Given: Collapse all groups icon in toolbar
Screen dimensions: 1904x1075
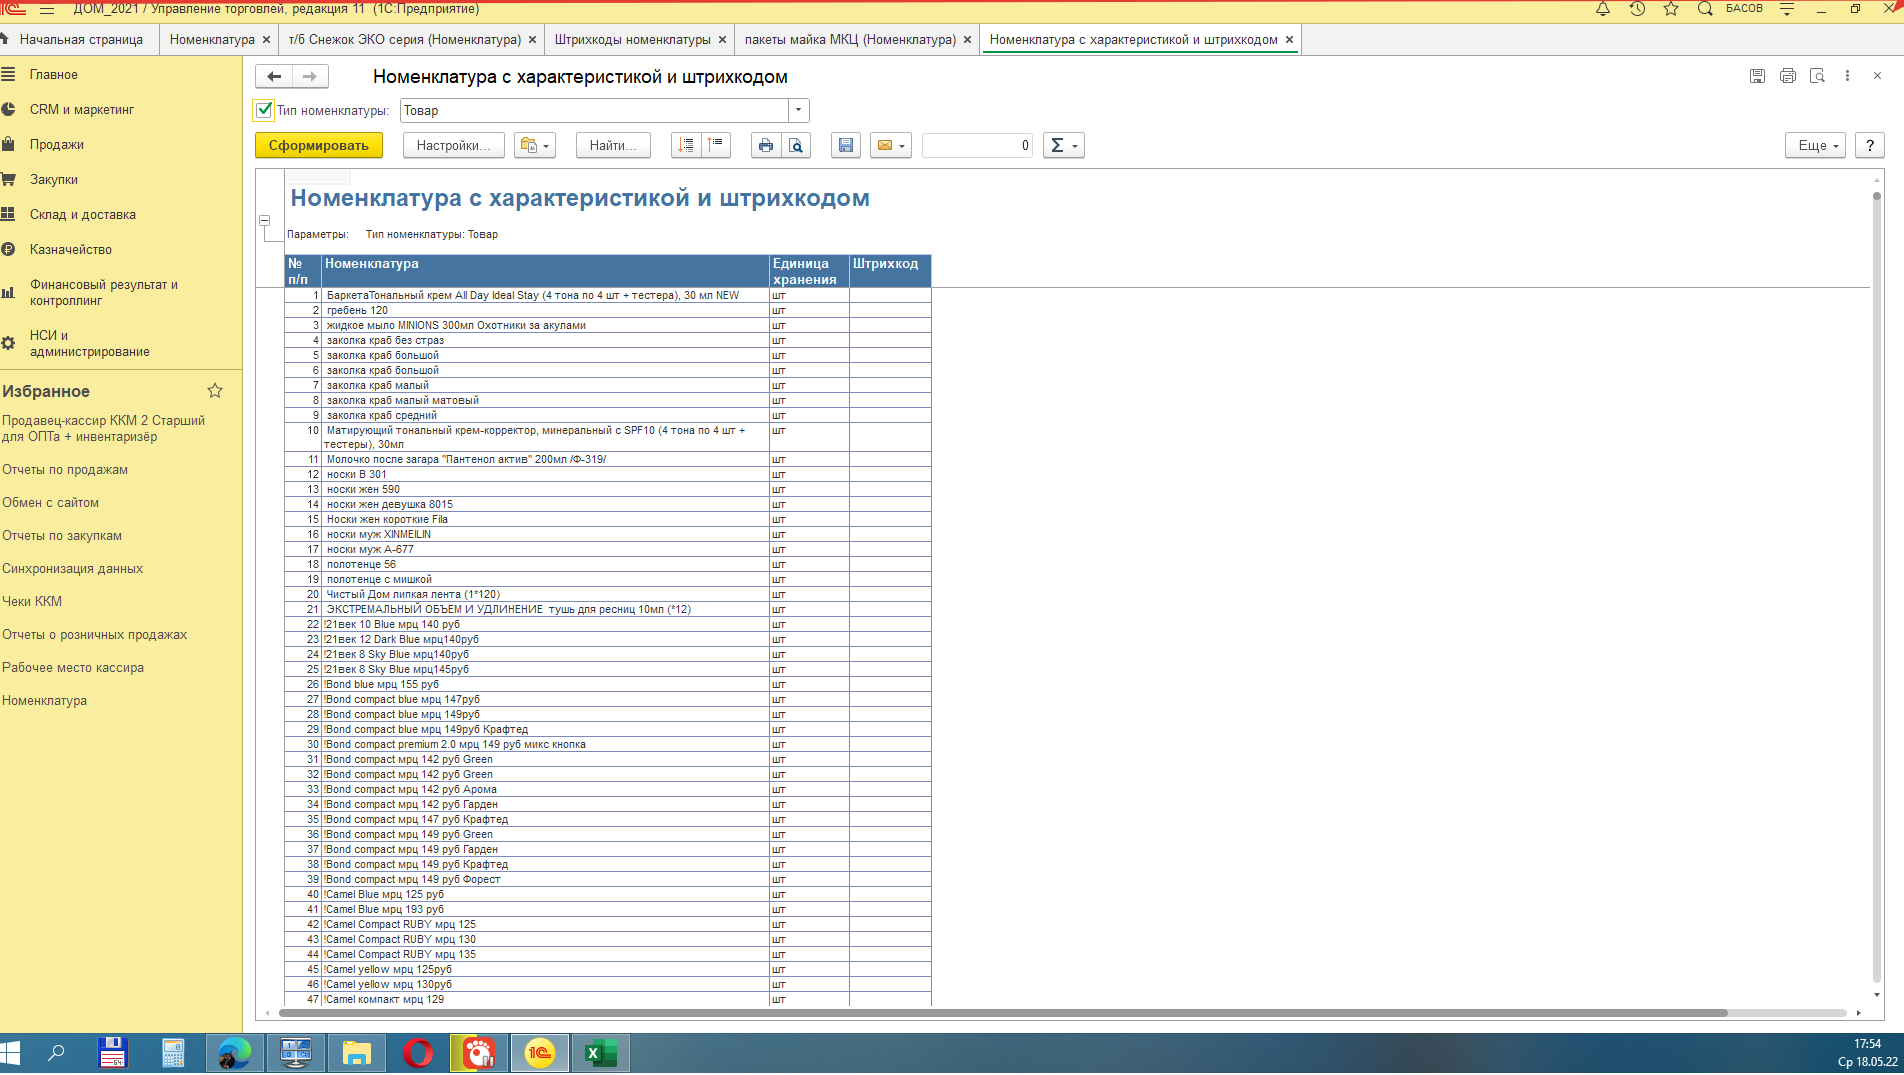Looking at the screenshot, I should [x=686, y=145].
